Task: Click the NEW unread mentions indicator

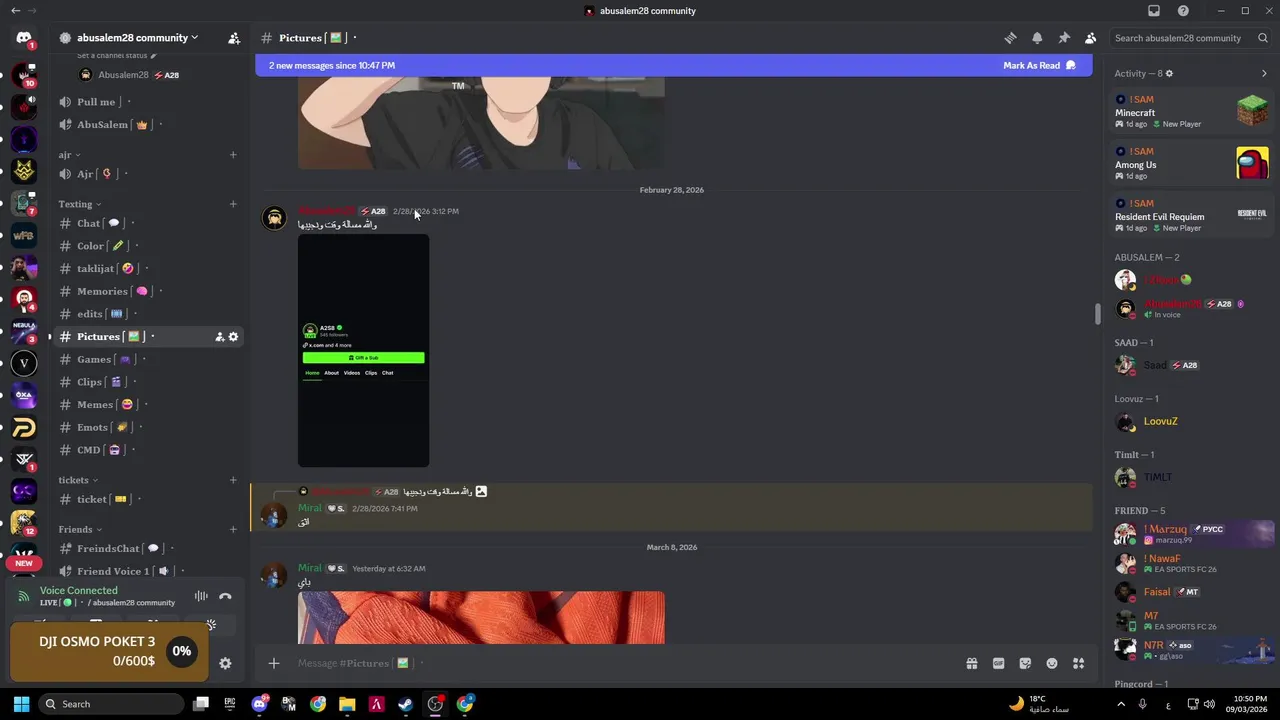Action: tap(24, 563)
